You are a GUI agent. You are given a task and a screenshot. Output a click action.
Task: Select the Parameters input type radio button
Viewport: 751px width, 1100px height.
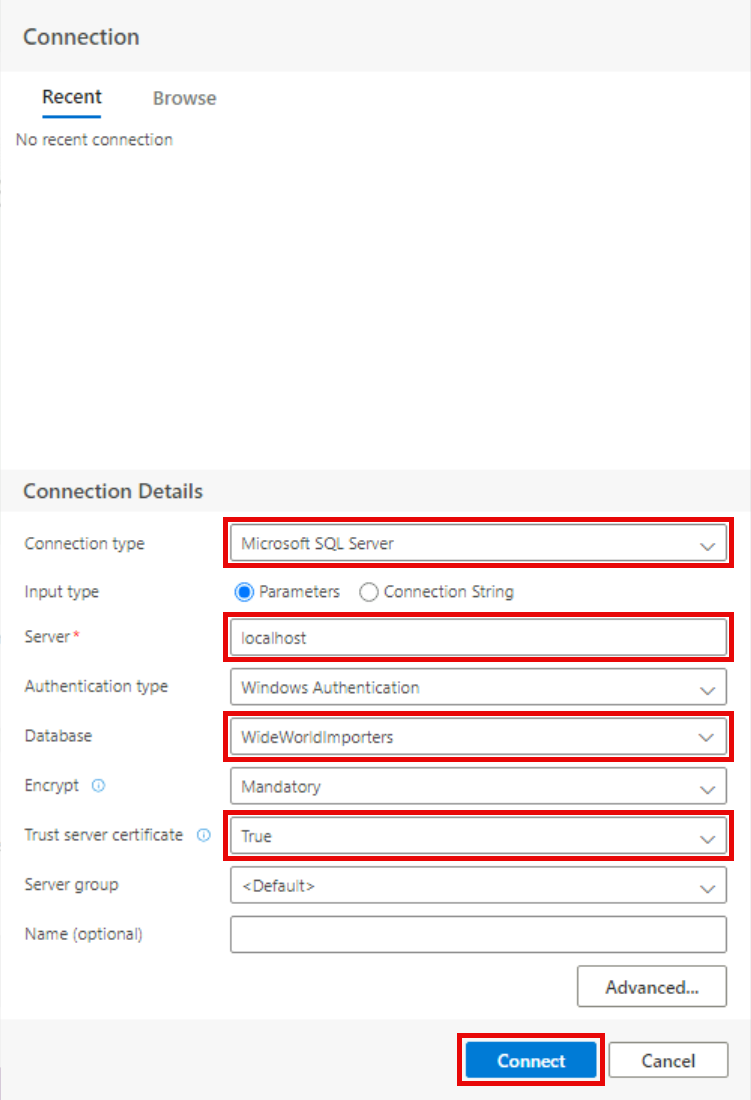tap(244, 592)
